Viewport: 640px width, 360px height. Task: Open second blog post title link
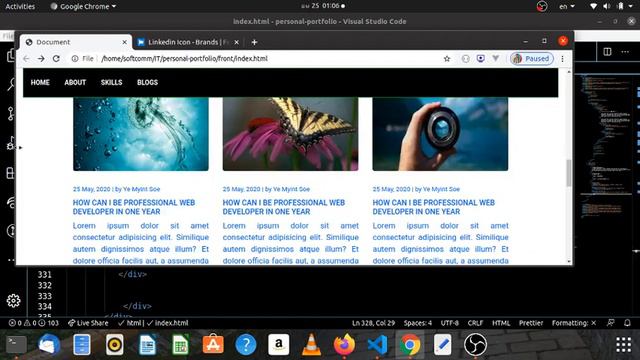tap(284, 207)
